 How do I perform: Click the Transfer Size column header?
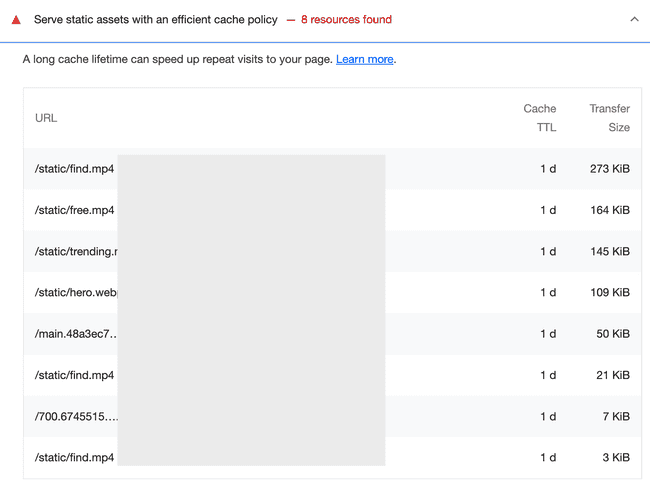[x=609, y=118]
